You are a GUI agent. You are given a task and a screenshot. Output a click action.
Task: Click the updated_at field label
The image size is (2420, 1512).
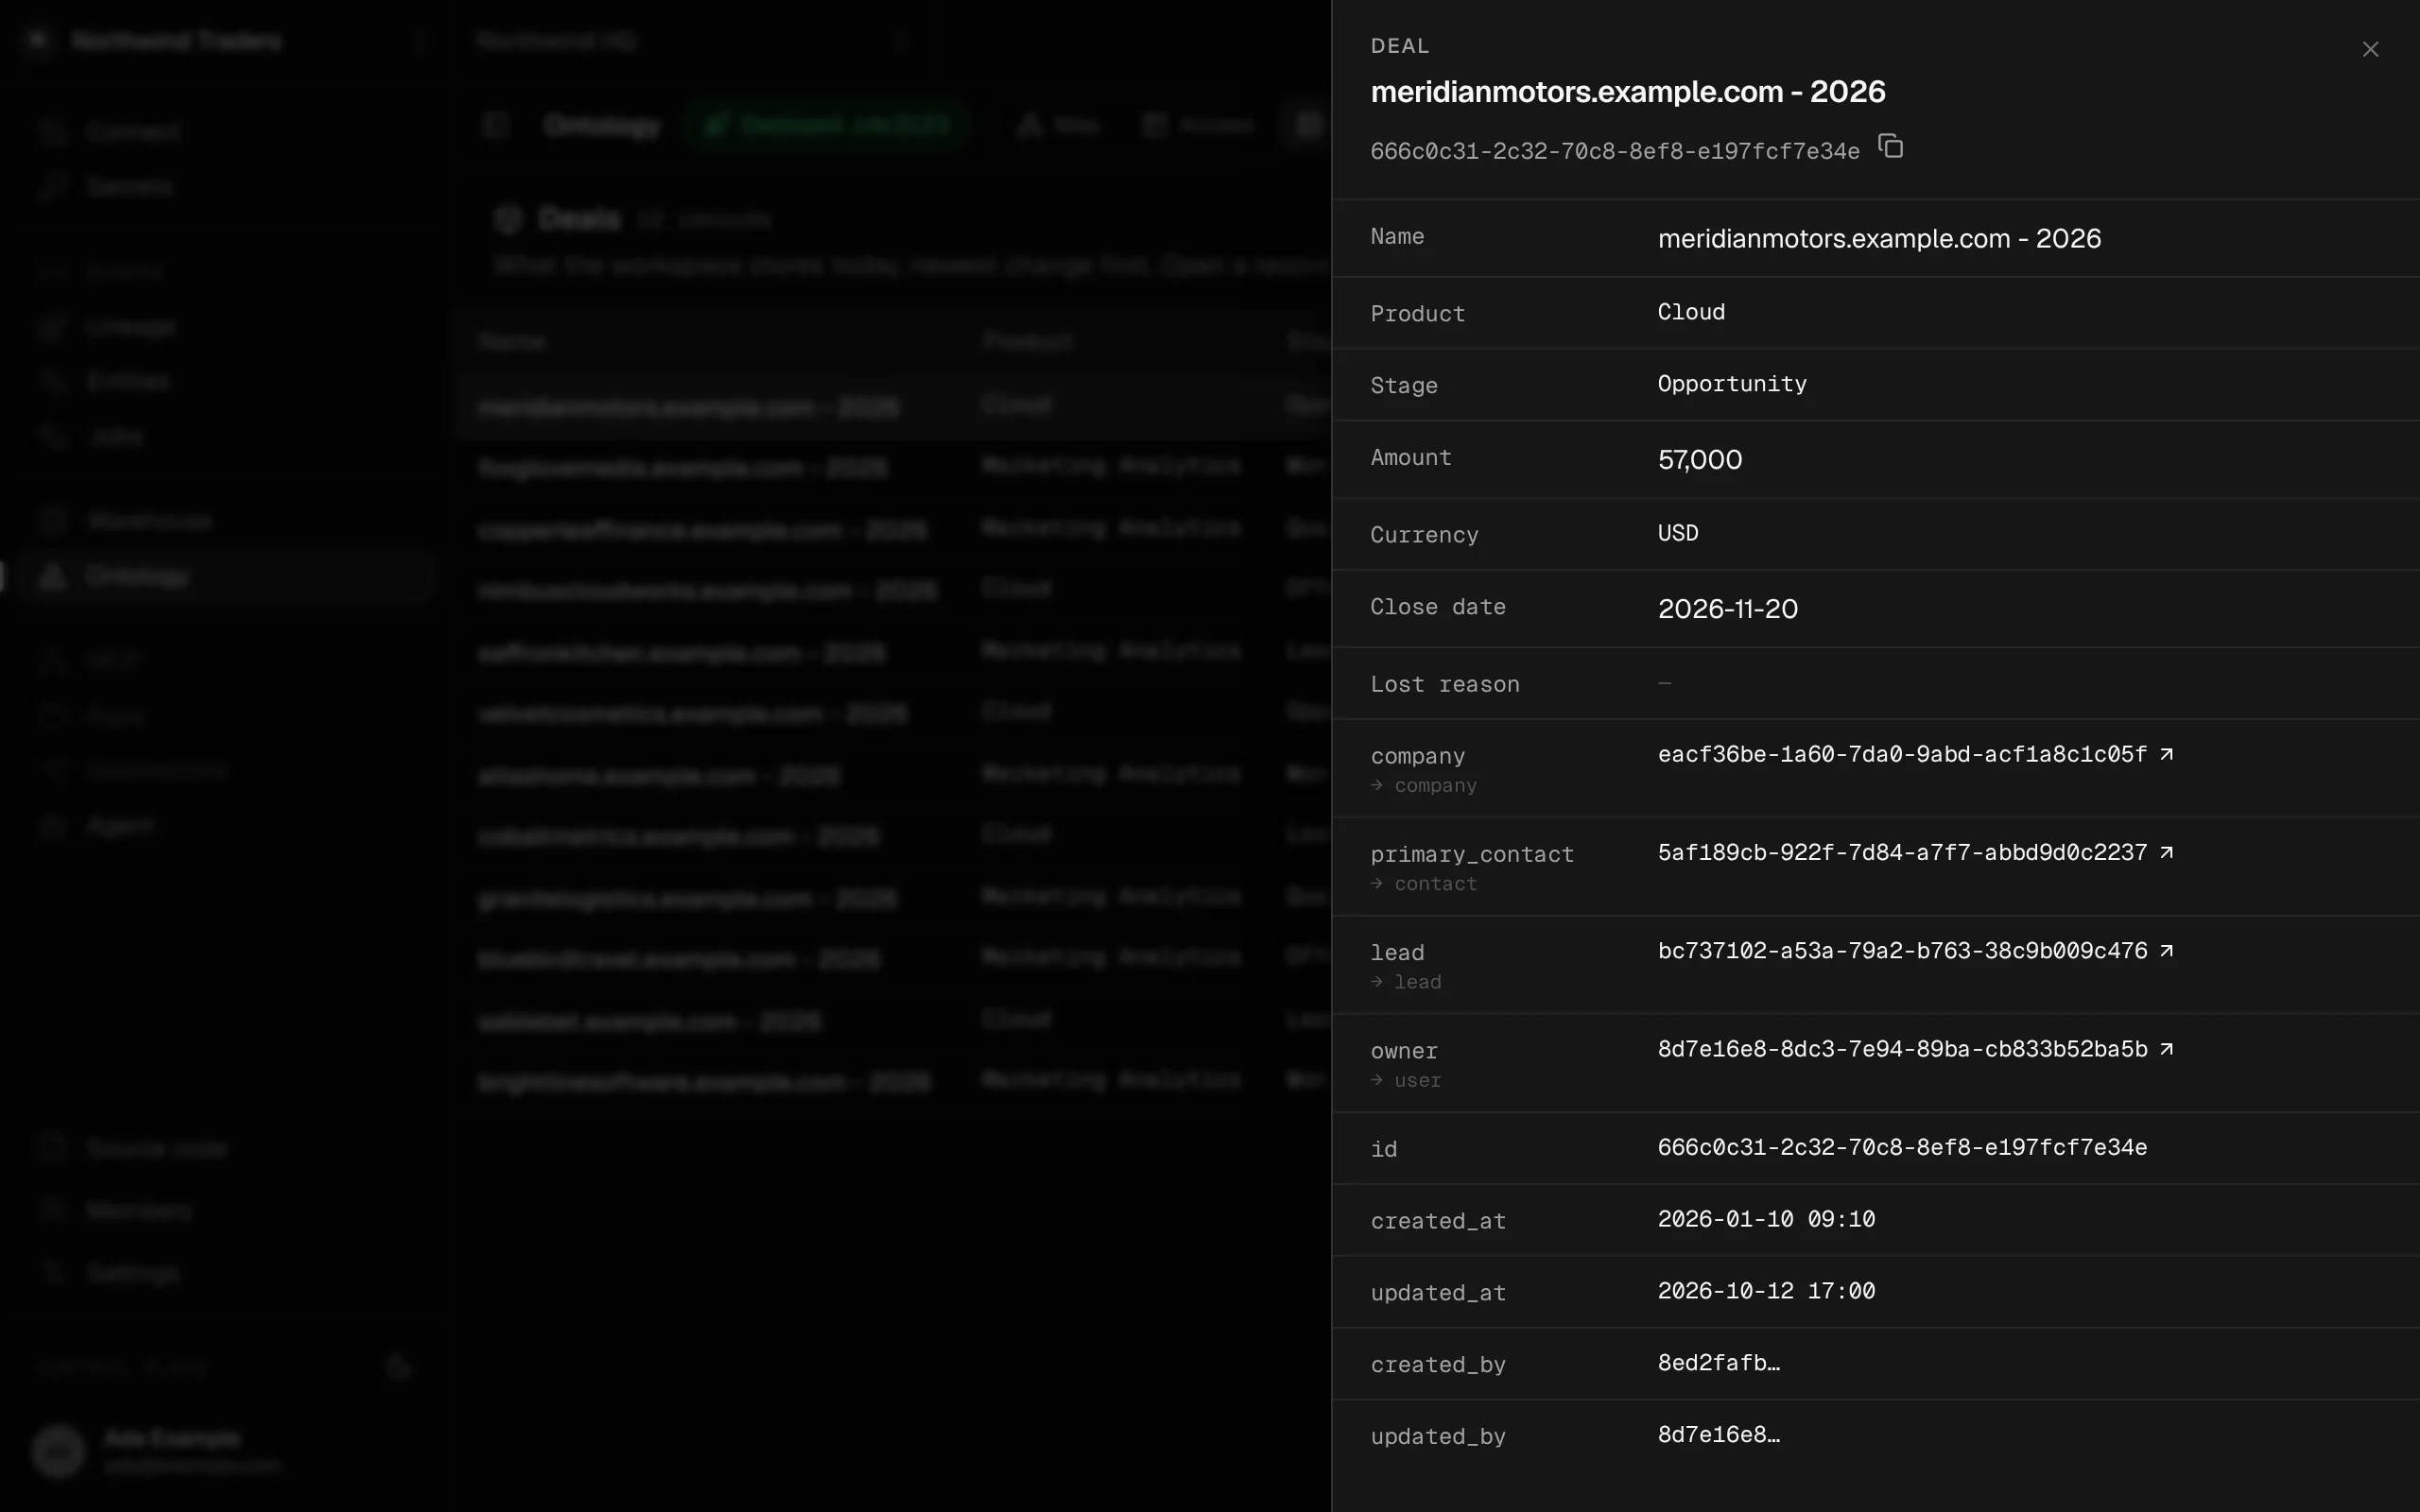(x=1438, y=1294)
